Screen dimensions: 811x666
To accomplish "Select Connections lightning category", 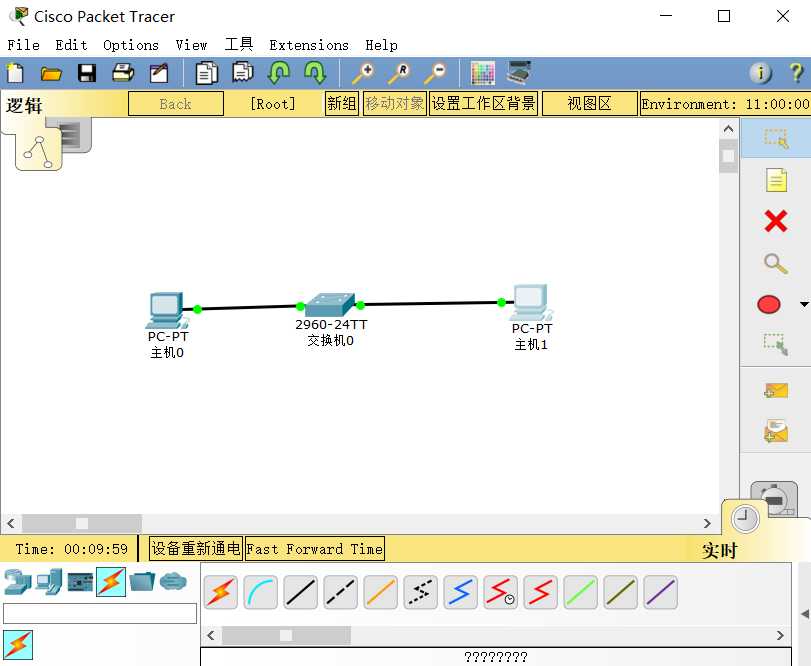I will [111, 582].
